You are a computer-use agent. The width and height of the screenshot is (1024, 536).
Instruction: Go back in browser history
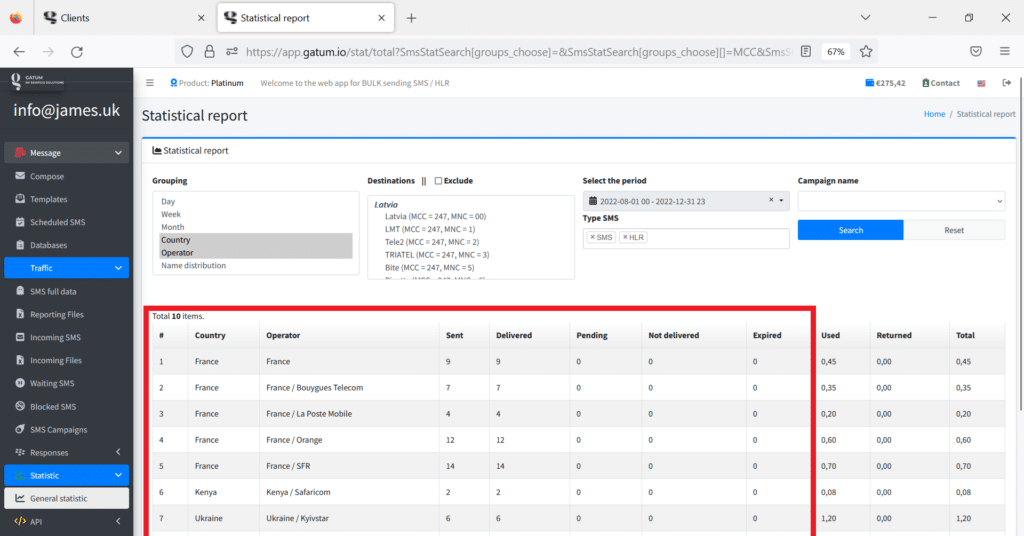tap(19, 52)
